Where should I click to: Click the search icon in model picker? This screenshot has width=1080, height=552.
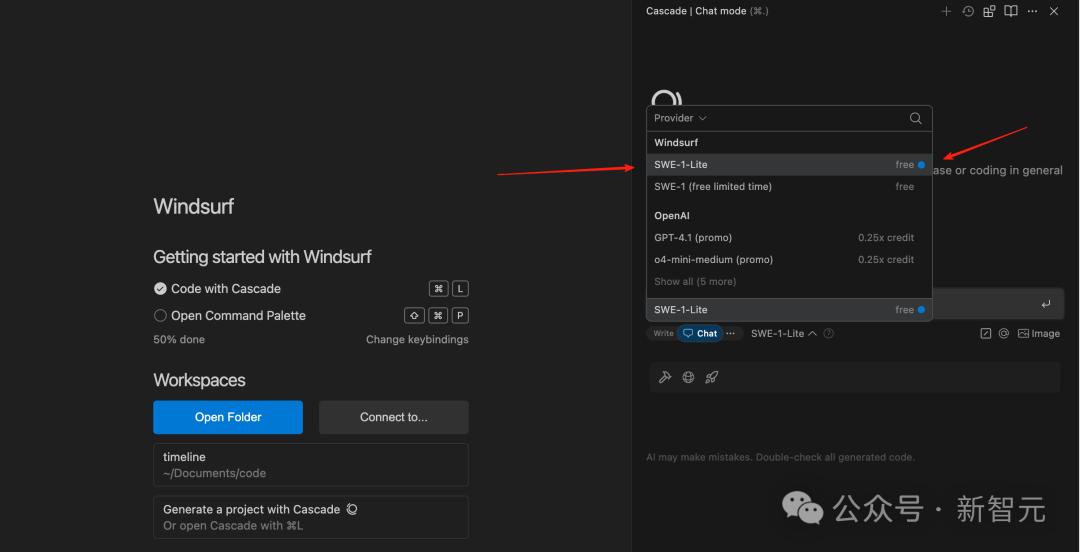tap(915, 118)
